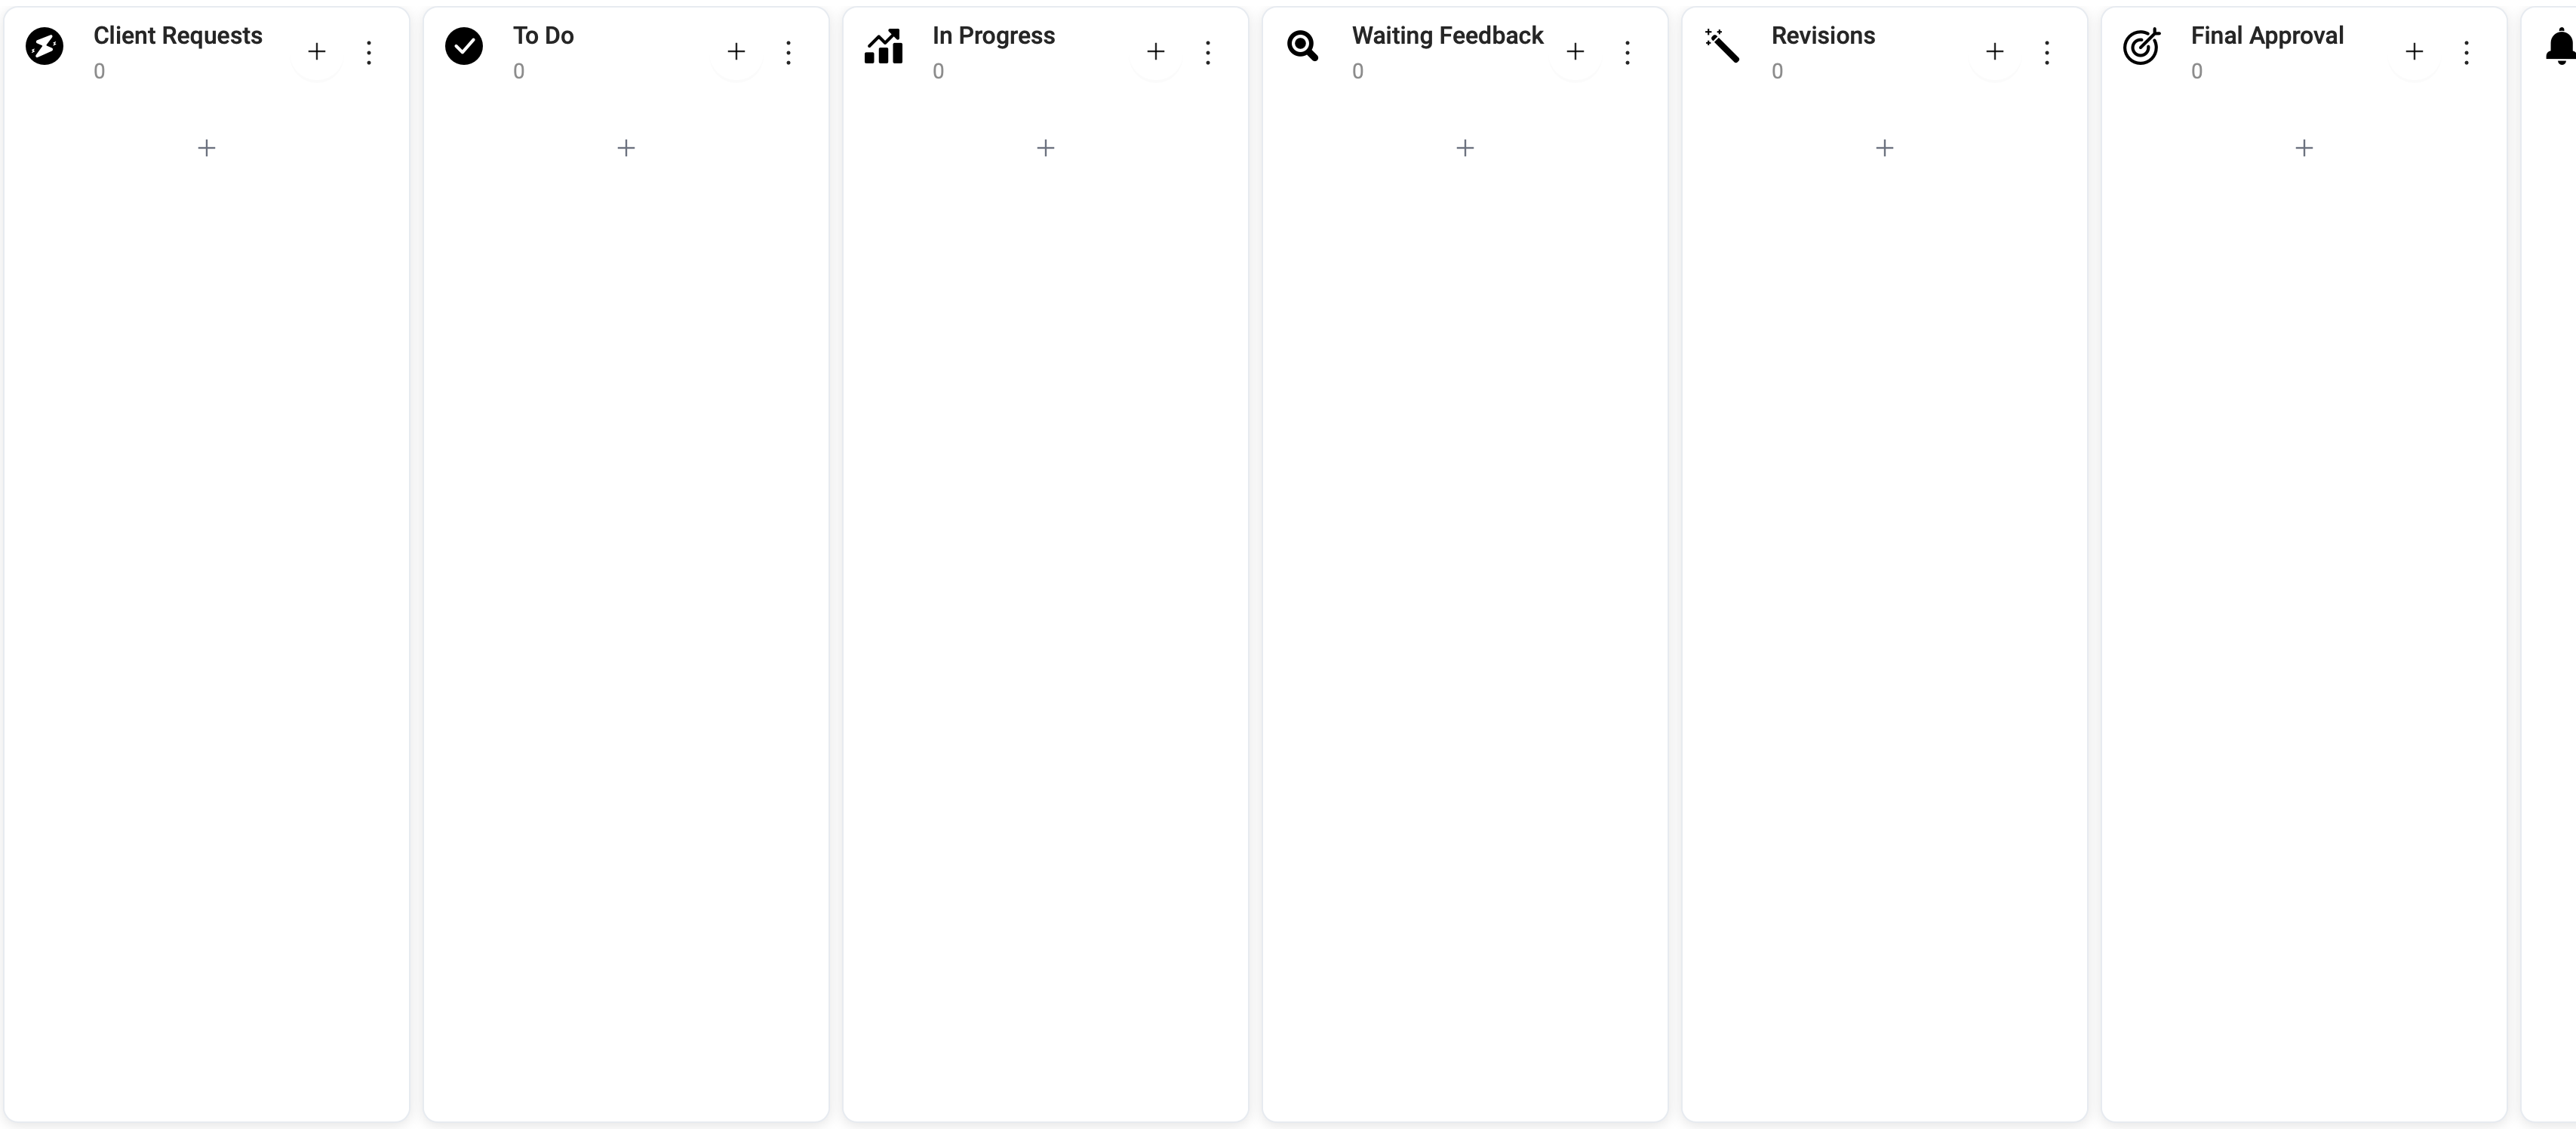Click the Revisions magic wand icon
The height and width of the screenshot is (1129, 2576).
point(1722,45)
